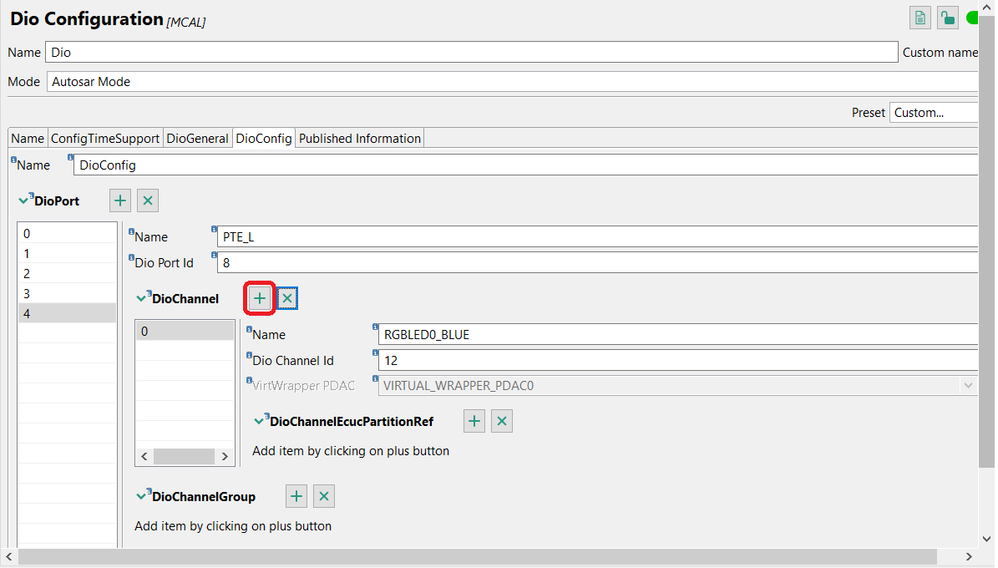998x568 pixels.
Task: Select DioPort list item 1
Action: 67,253
